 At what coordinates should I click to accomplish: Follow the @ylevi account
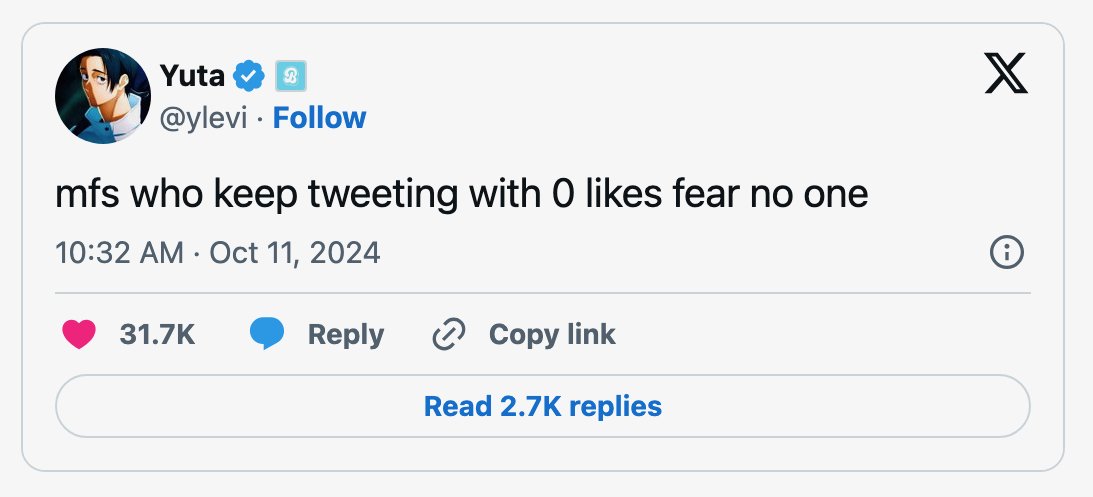coord(319,118)
